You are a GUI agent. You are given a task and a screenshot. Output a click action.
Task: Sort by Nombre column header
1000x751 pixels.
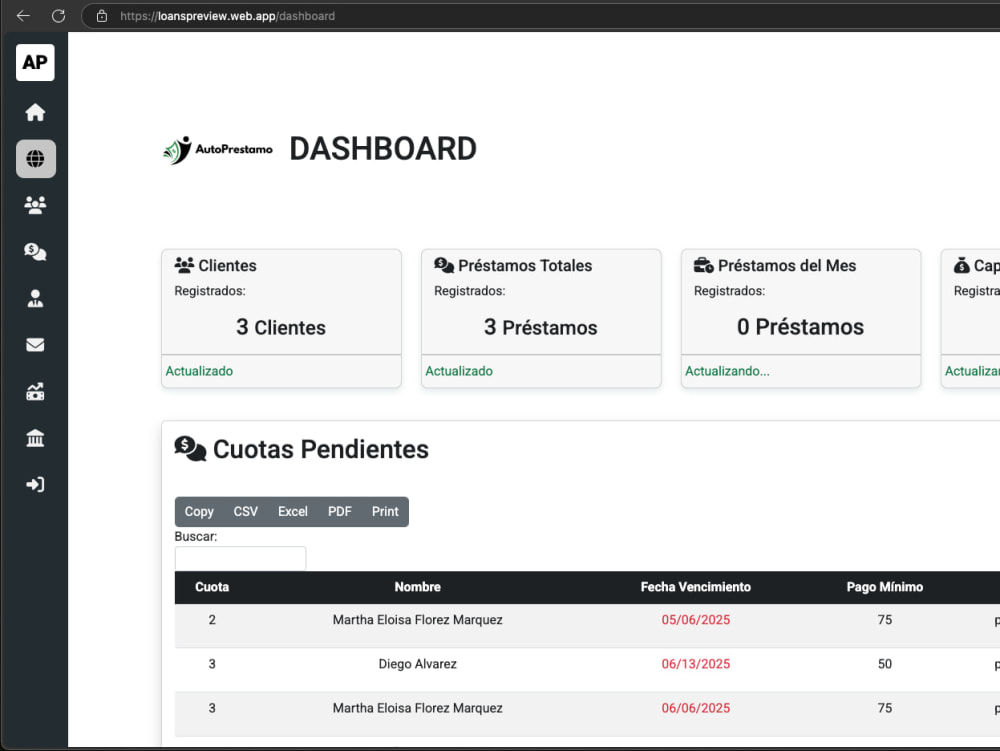pos(418,587)
